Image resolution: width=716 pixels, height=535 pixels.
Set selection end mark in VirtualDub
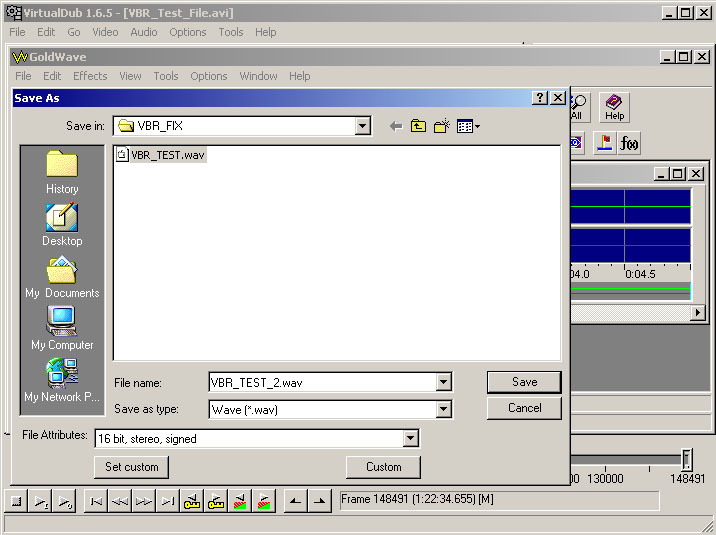[320, 502]
